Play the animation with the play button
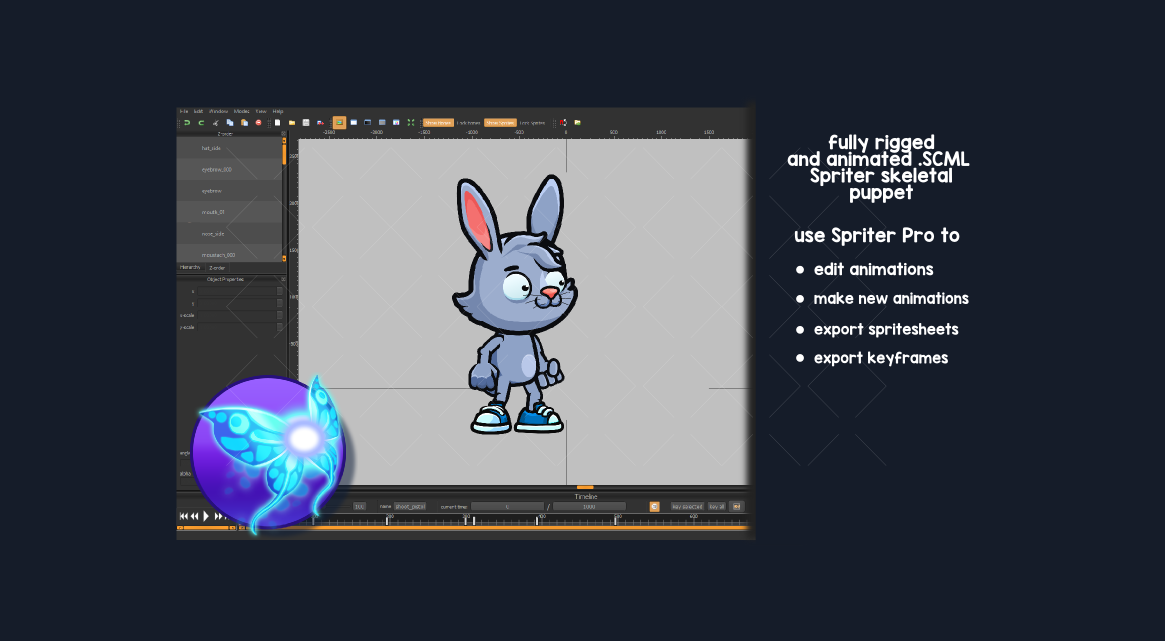Viewport: 1165px width, 641px height. click(206, 516)
